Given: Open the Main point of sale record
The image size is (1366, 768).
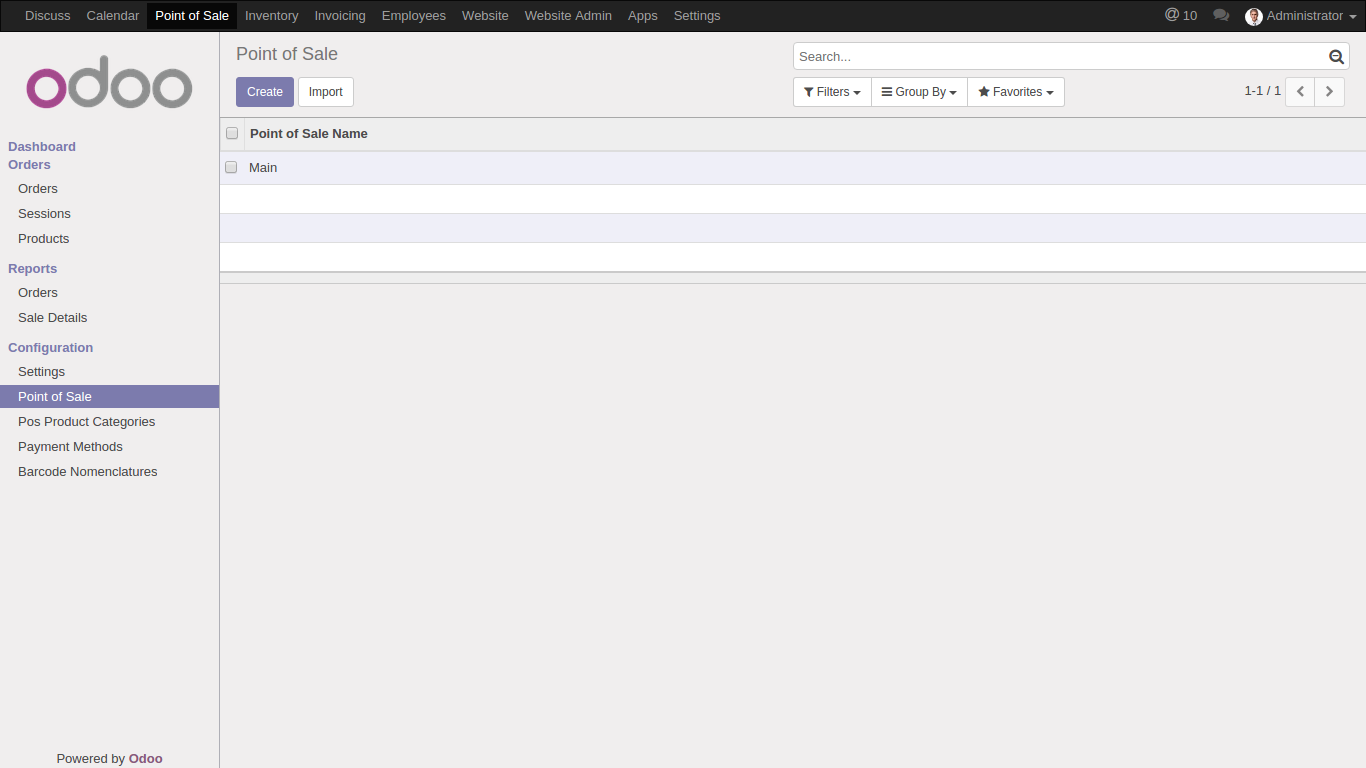Looking at the screenshot, I should coord(263,168).
